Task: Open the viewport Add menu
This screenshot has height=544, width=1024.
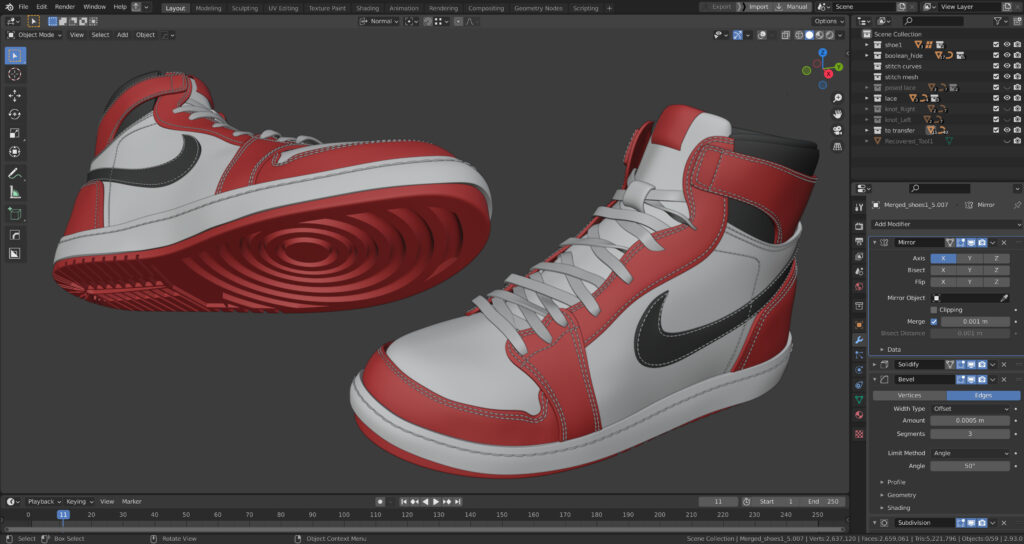Action: click(122, 35)
